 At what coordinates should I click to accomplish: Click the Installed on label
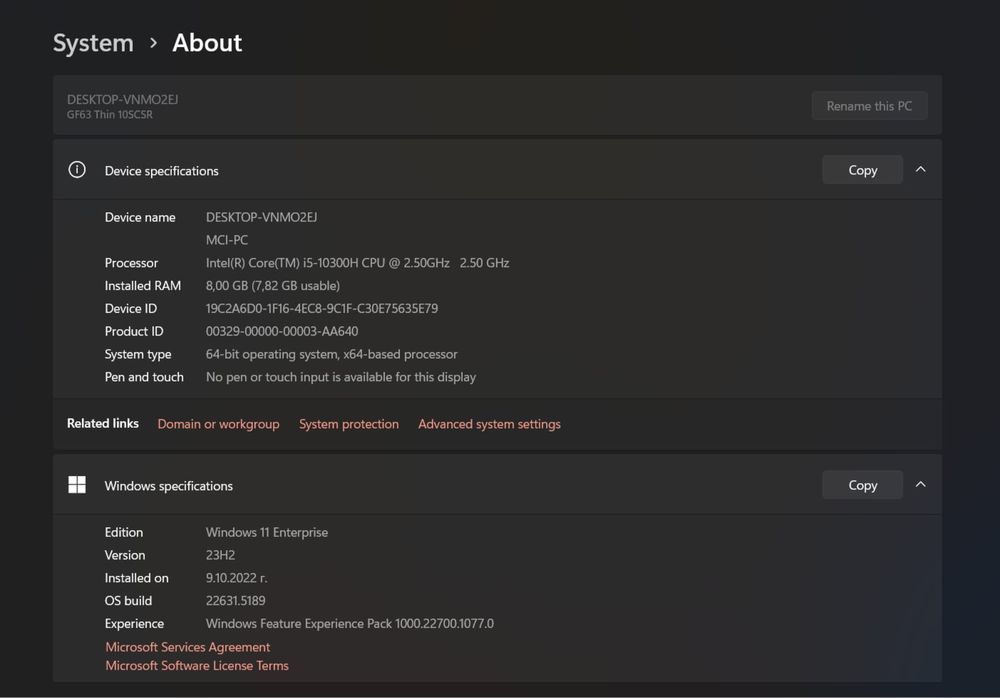coord(136,578)
